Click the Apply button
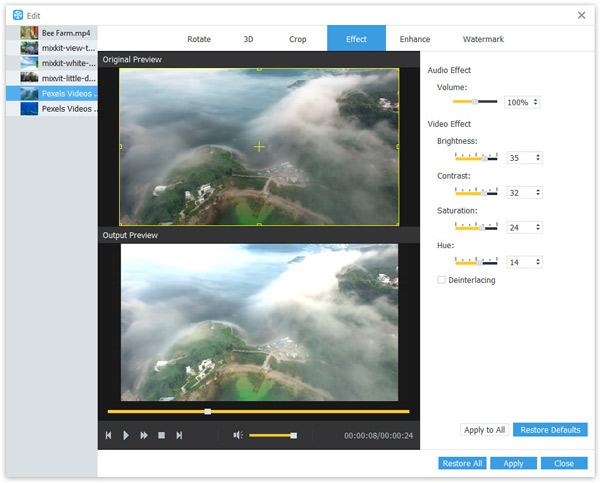 pos(513,463)
